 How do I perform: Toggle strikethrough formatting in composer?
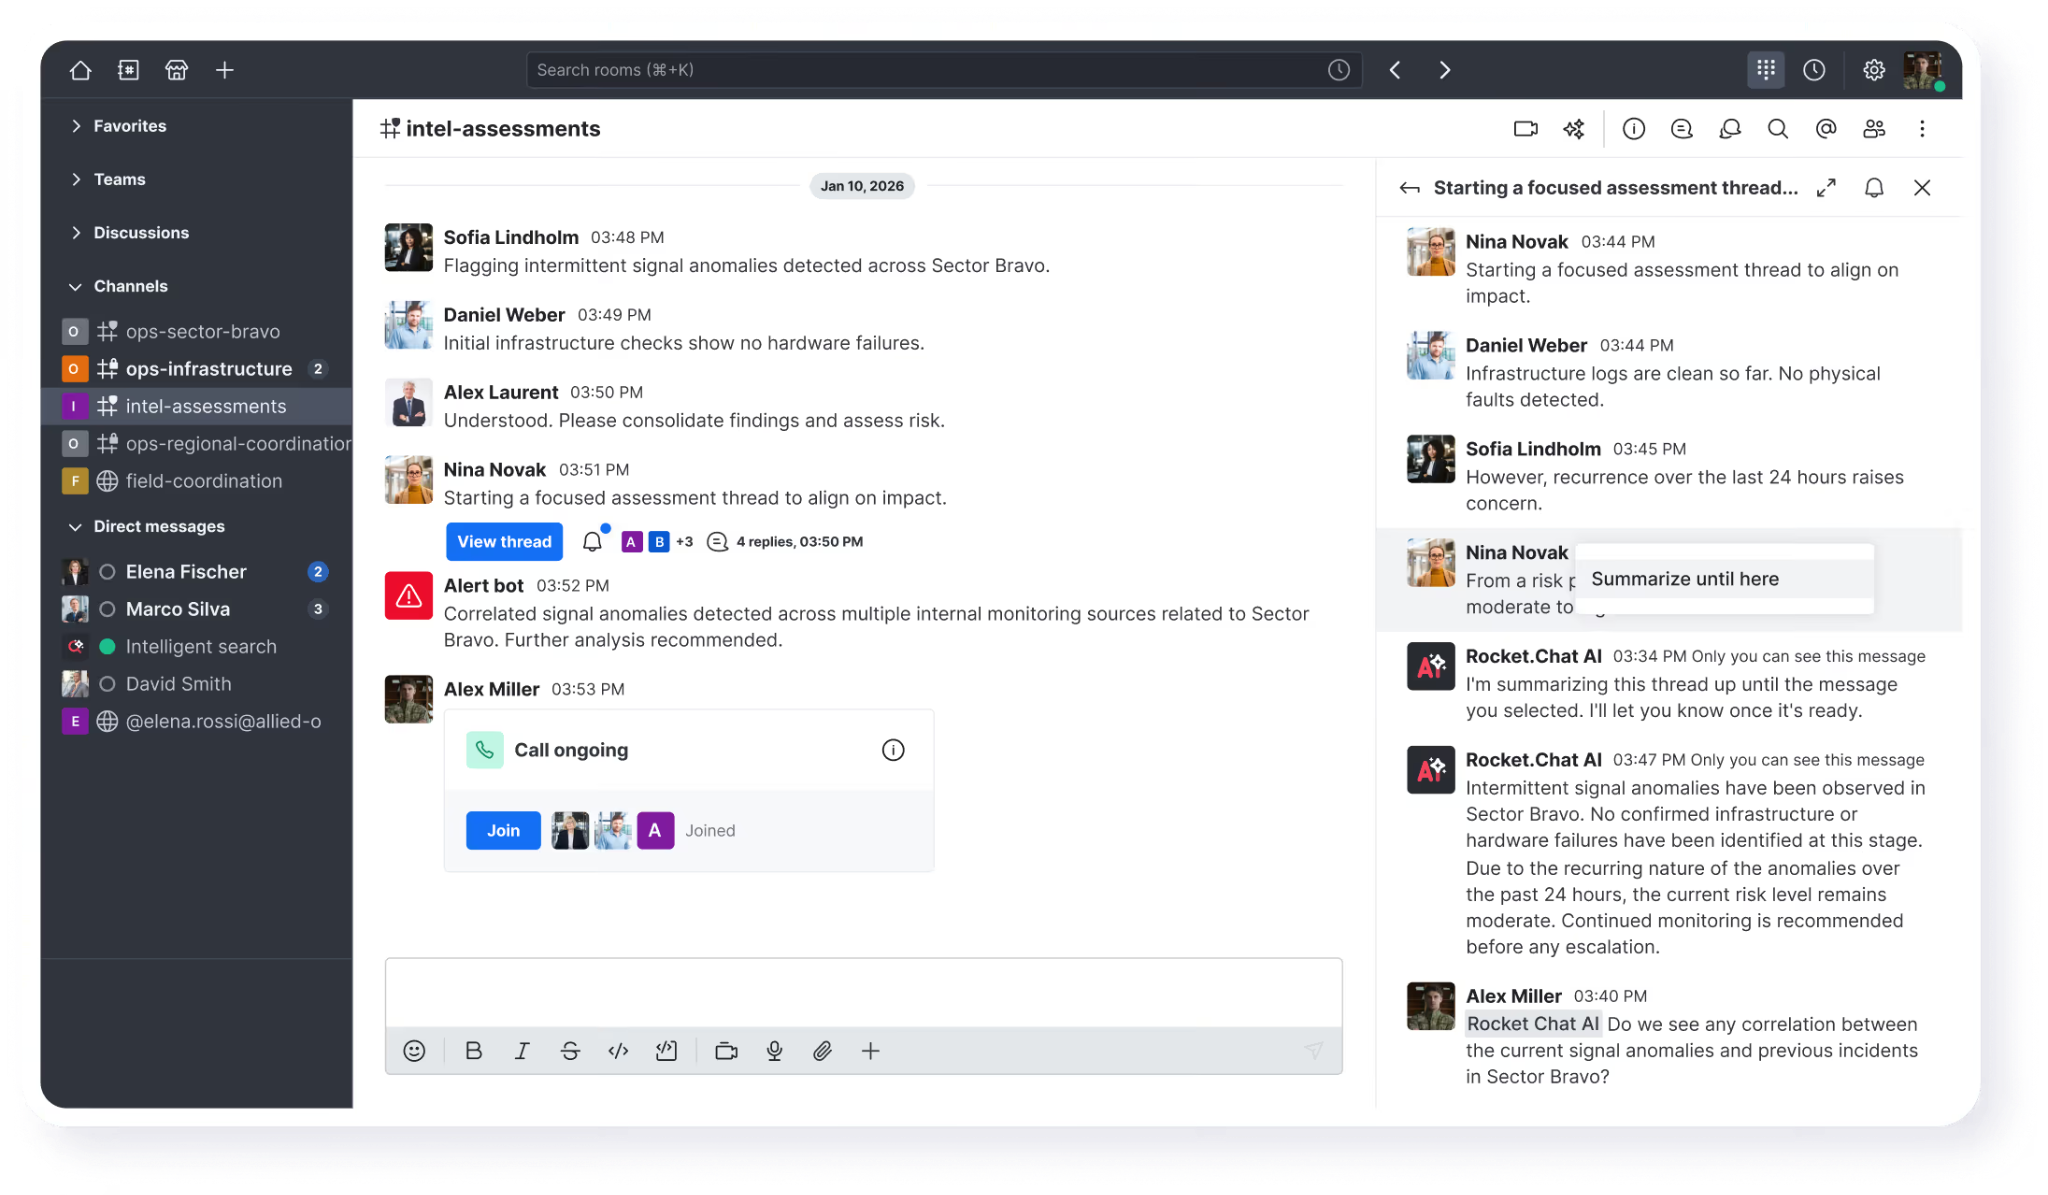point(570,1051)
